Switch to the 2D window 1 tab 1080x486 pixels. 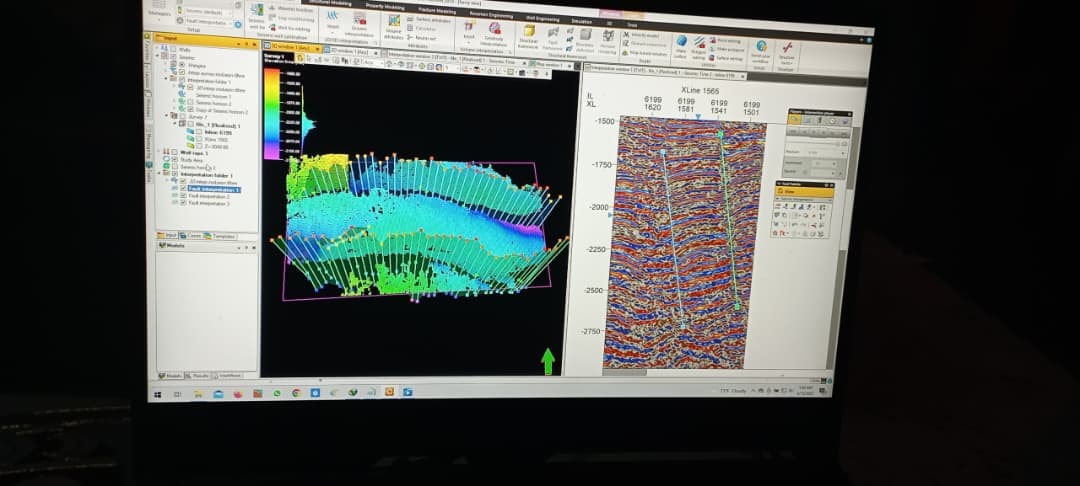(x=349, y=52)
